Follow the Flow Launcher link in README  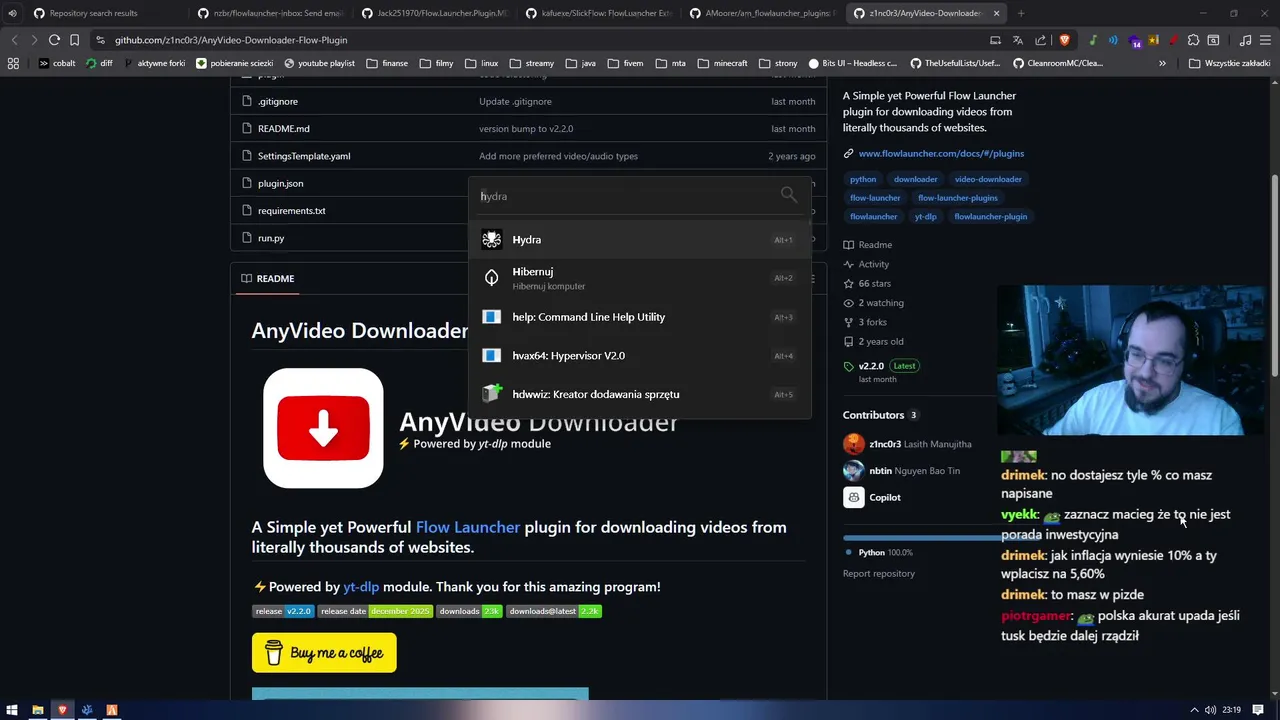468,527
